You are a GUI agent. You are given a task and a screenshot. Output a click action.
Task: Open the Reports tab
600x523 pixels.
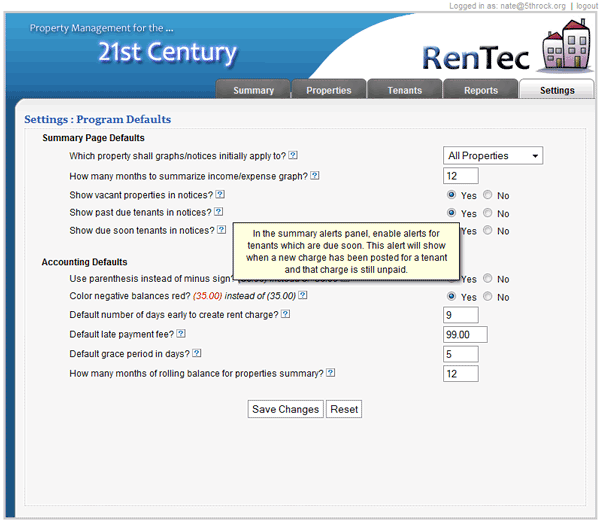coord(480,90)
